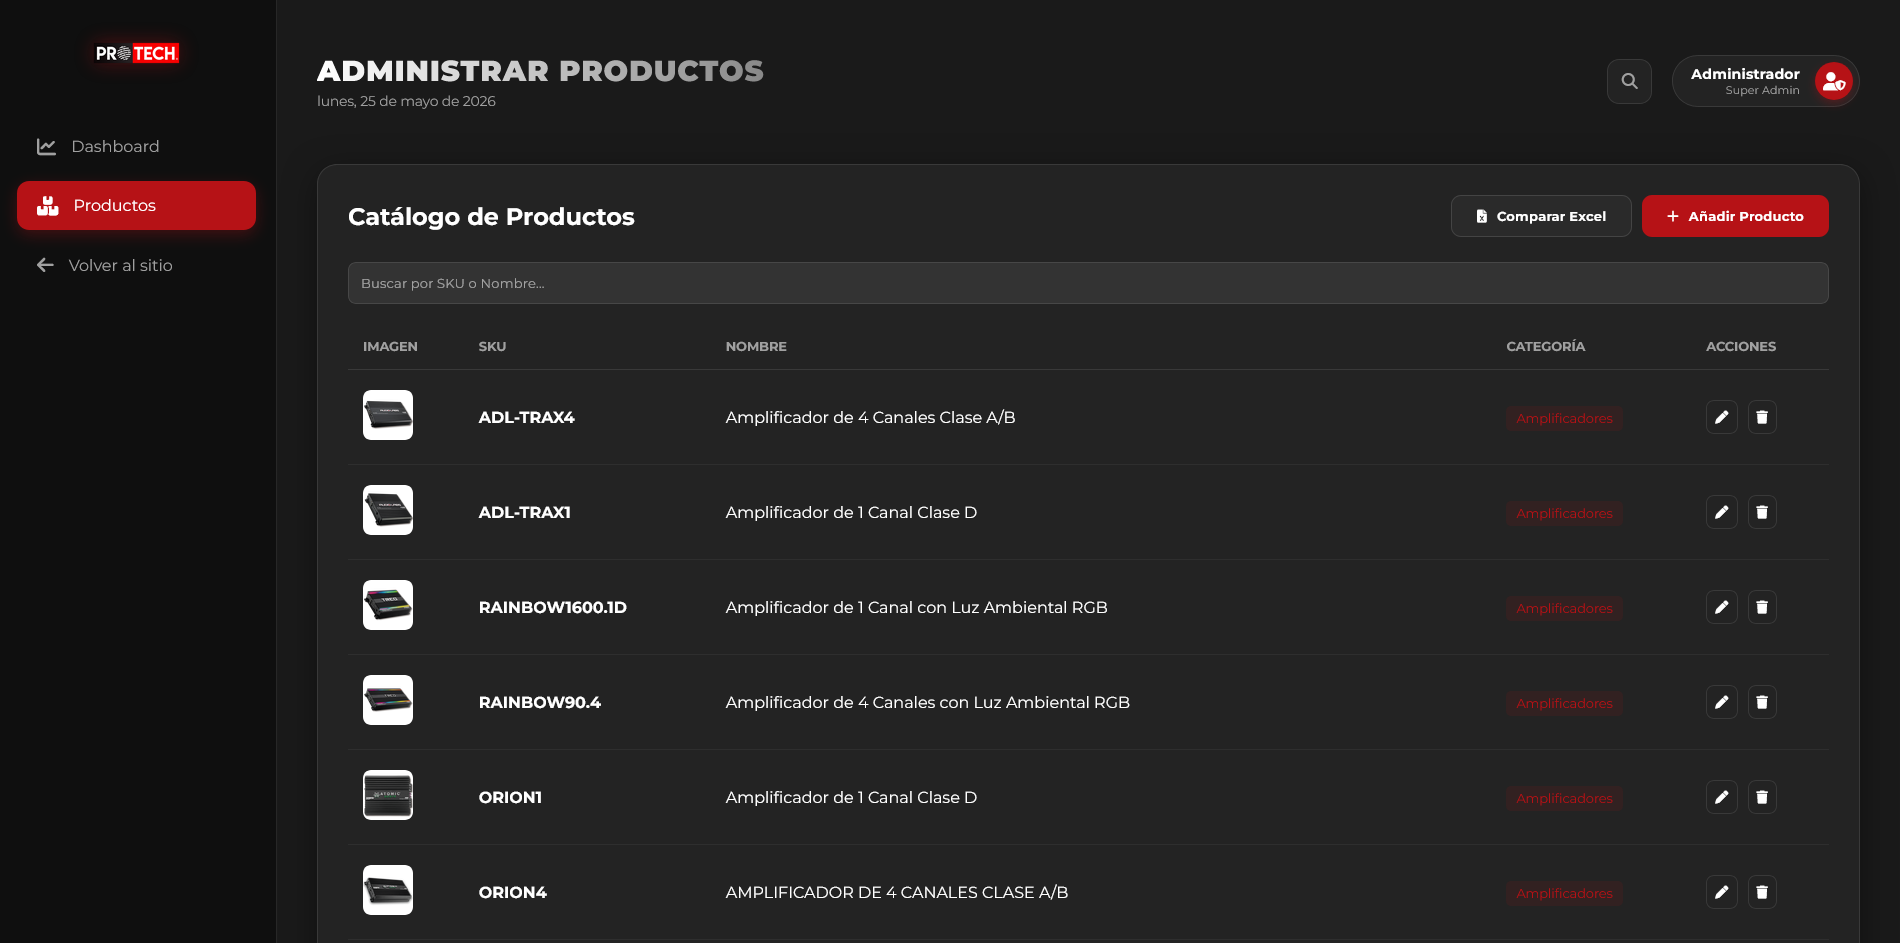
Task: Go to Volver al sitio
Action: [136, 265]
